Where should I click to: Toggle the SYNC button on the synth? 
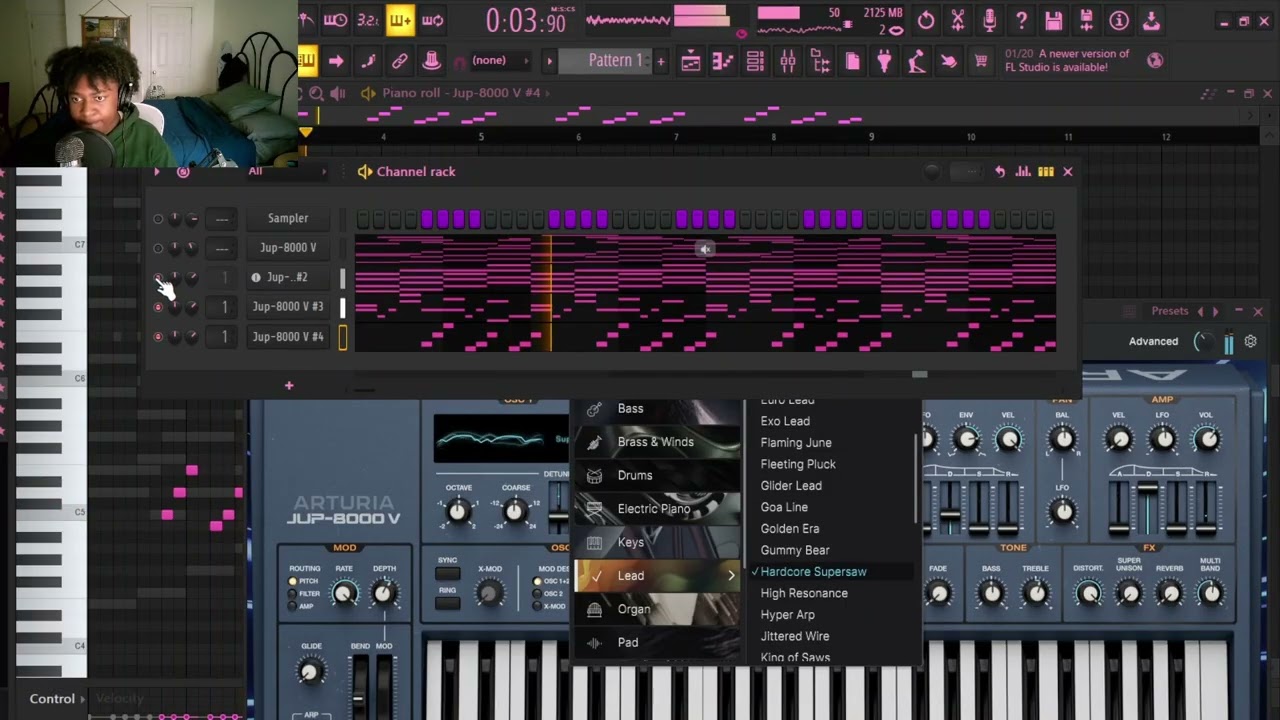(448, 573)
